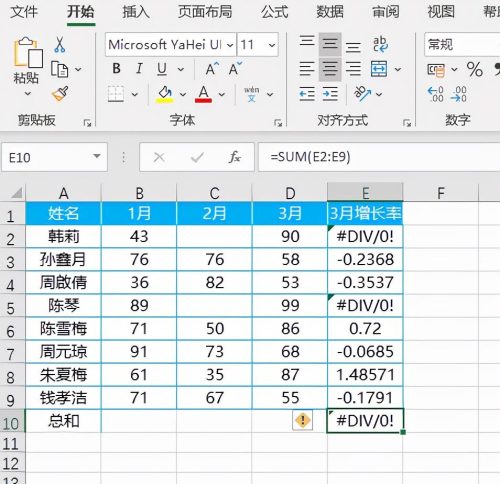500x484 pixels.
Task: Open the font size 11 dropdown
Action: click(x=272, y=45)
